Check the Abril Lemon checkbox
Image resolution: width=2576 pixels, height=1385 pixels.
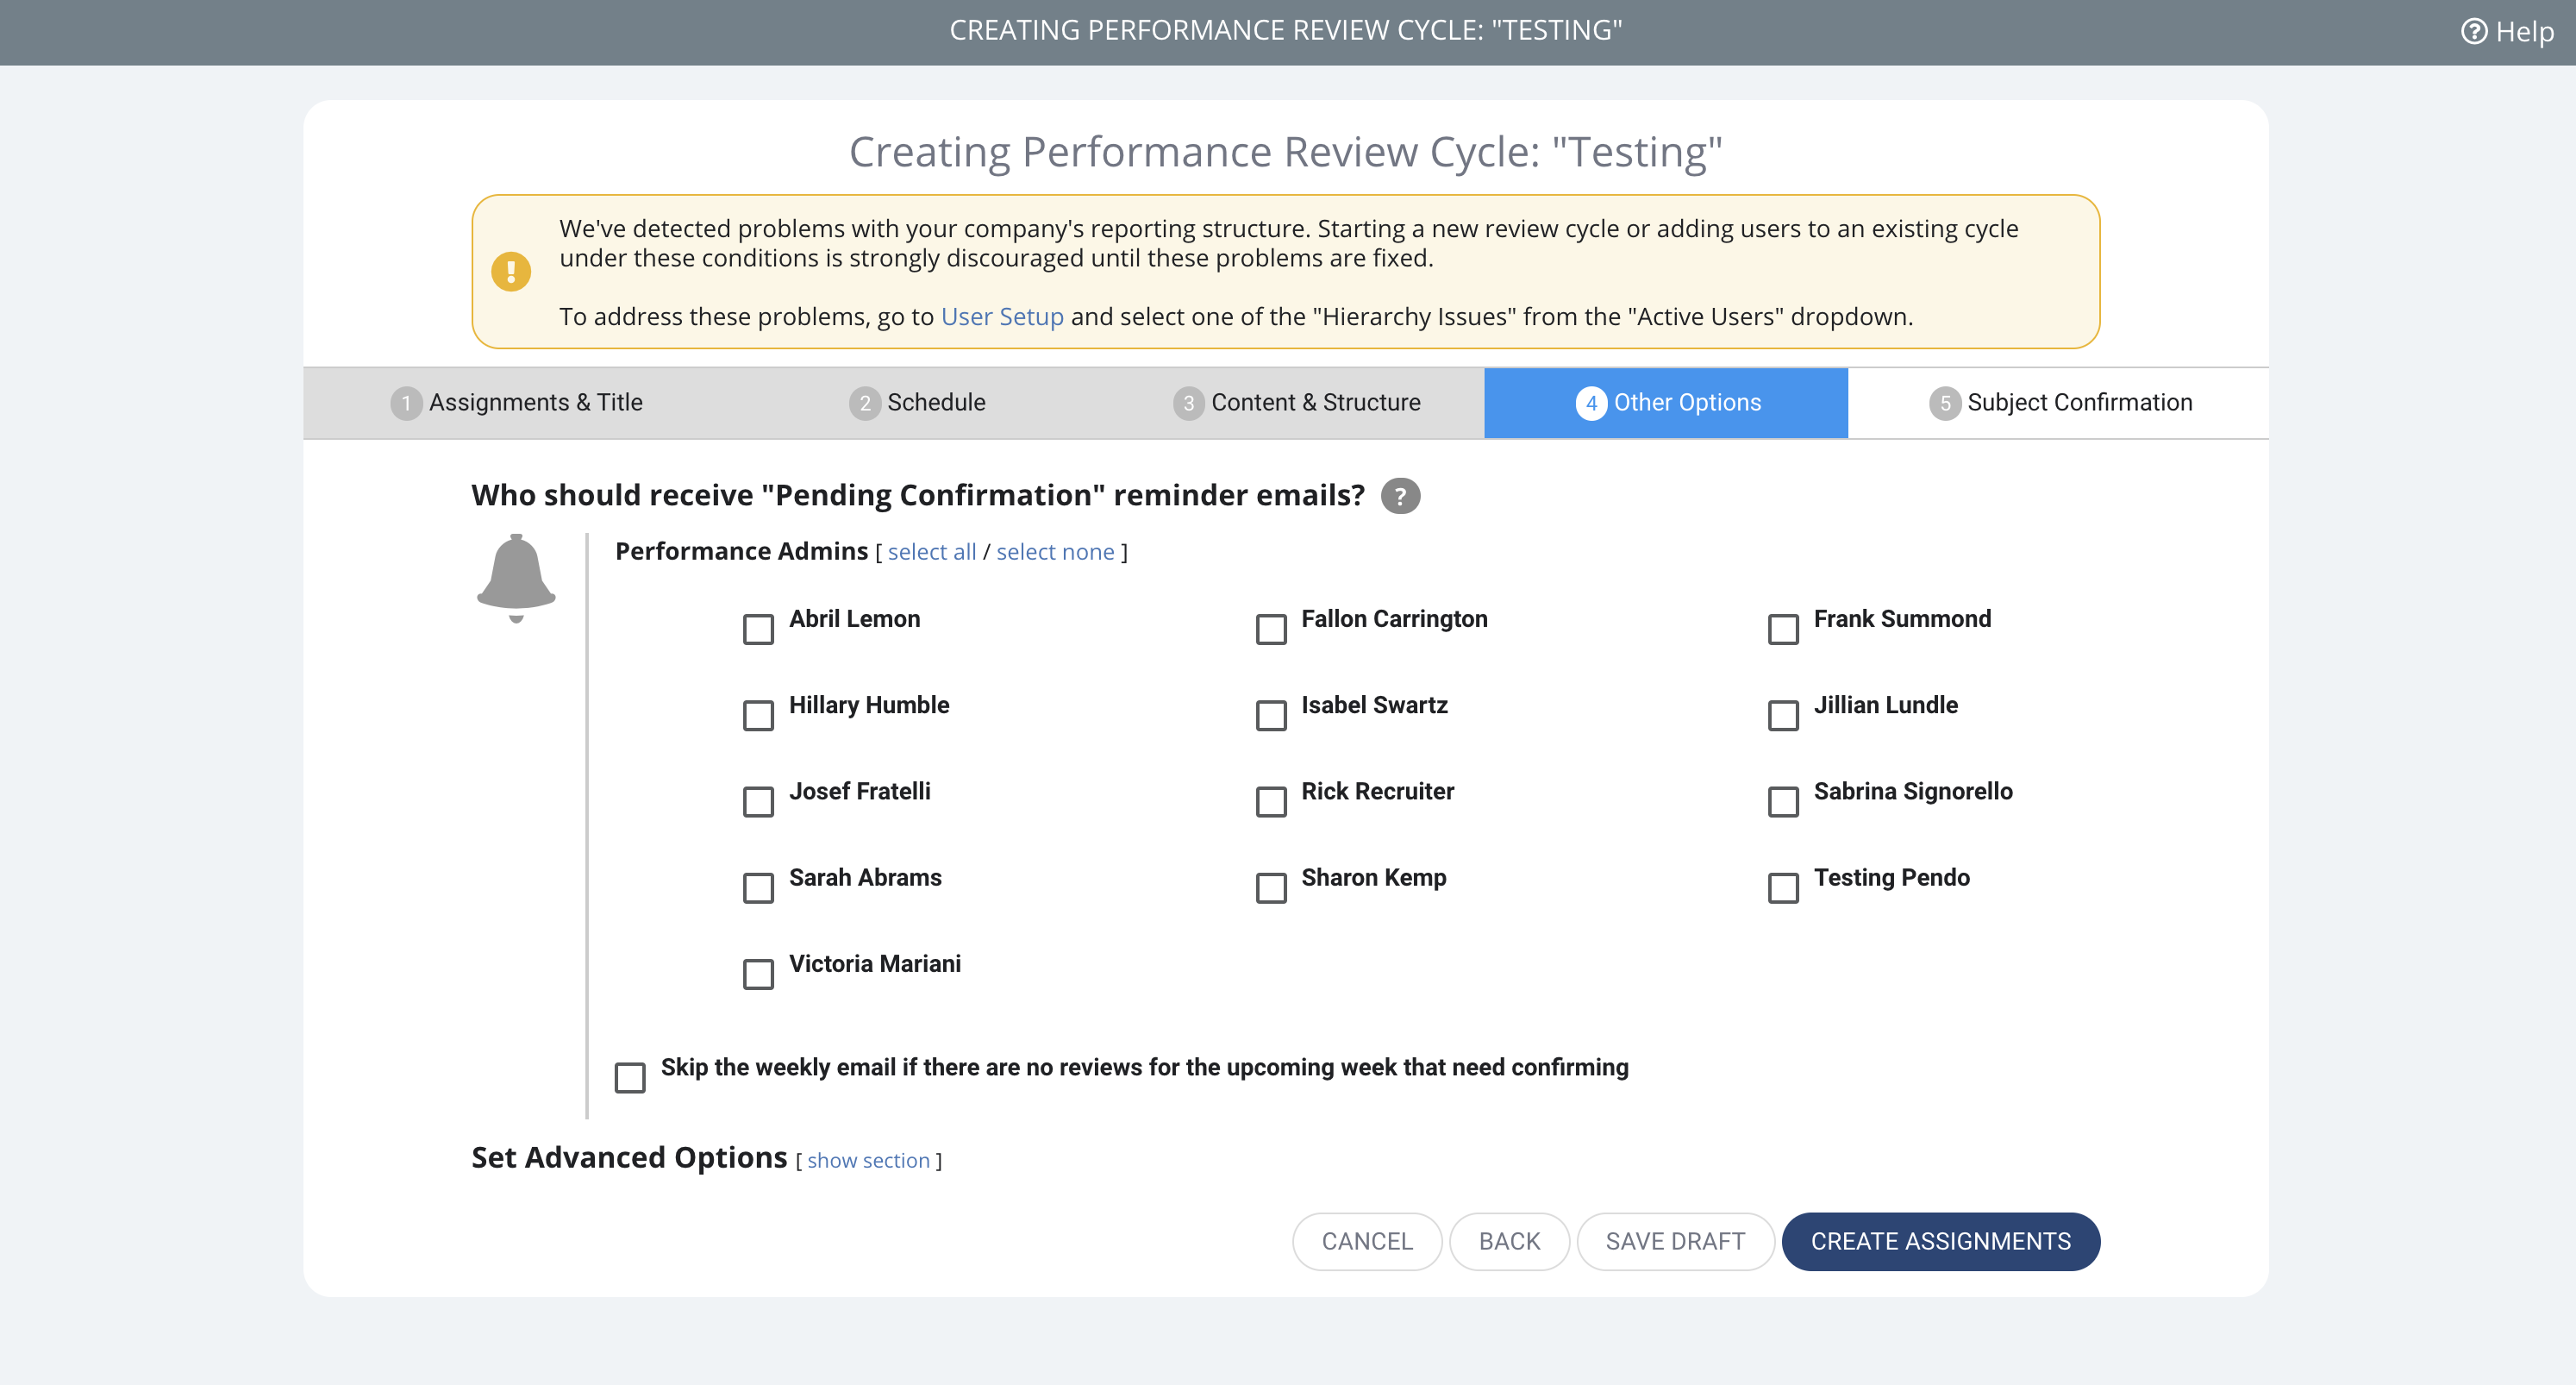(758, 630)
